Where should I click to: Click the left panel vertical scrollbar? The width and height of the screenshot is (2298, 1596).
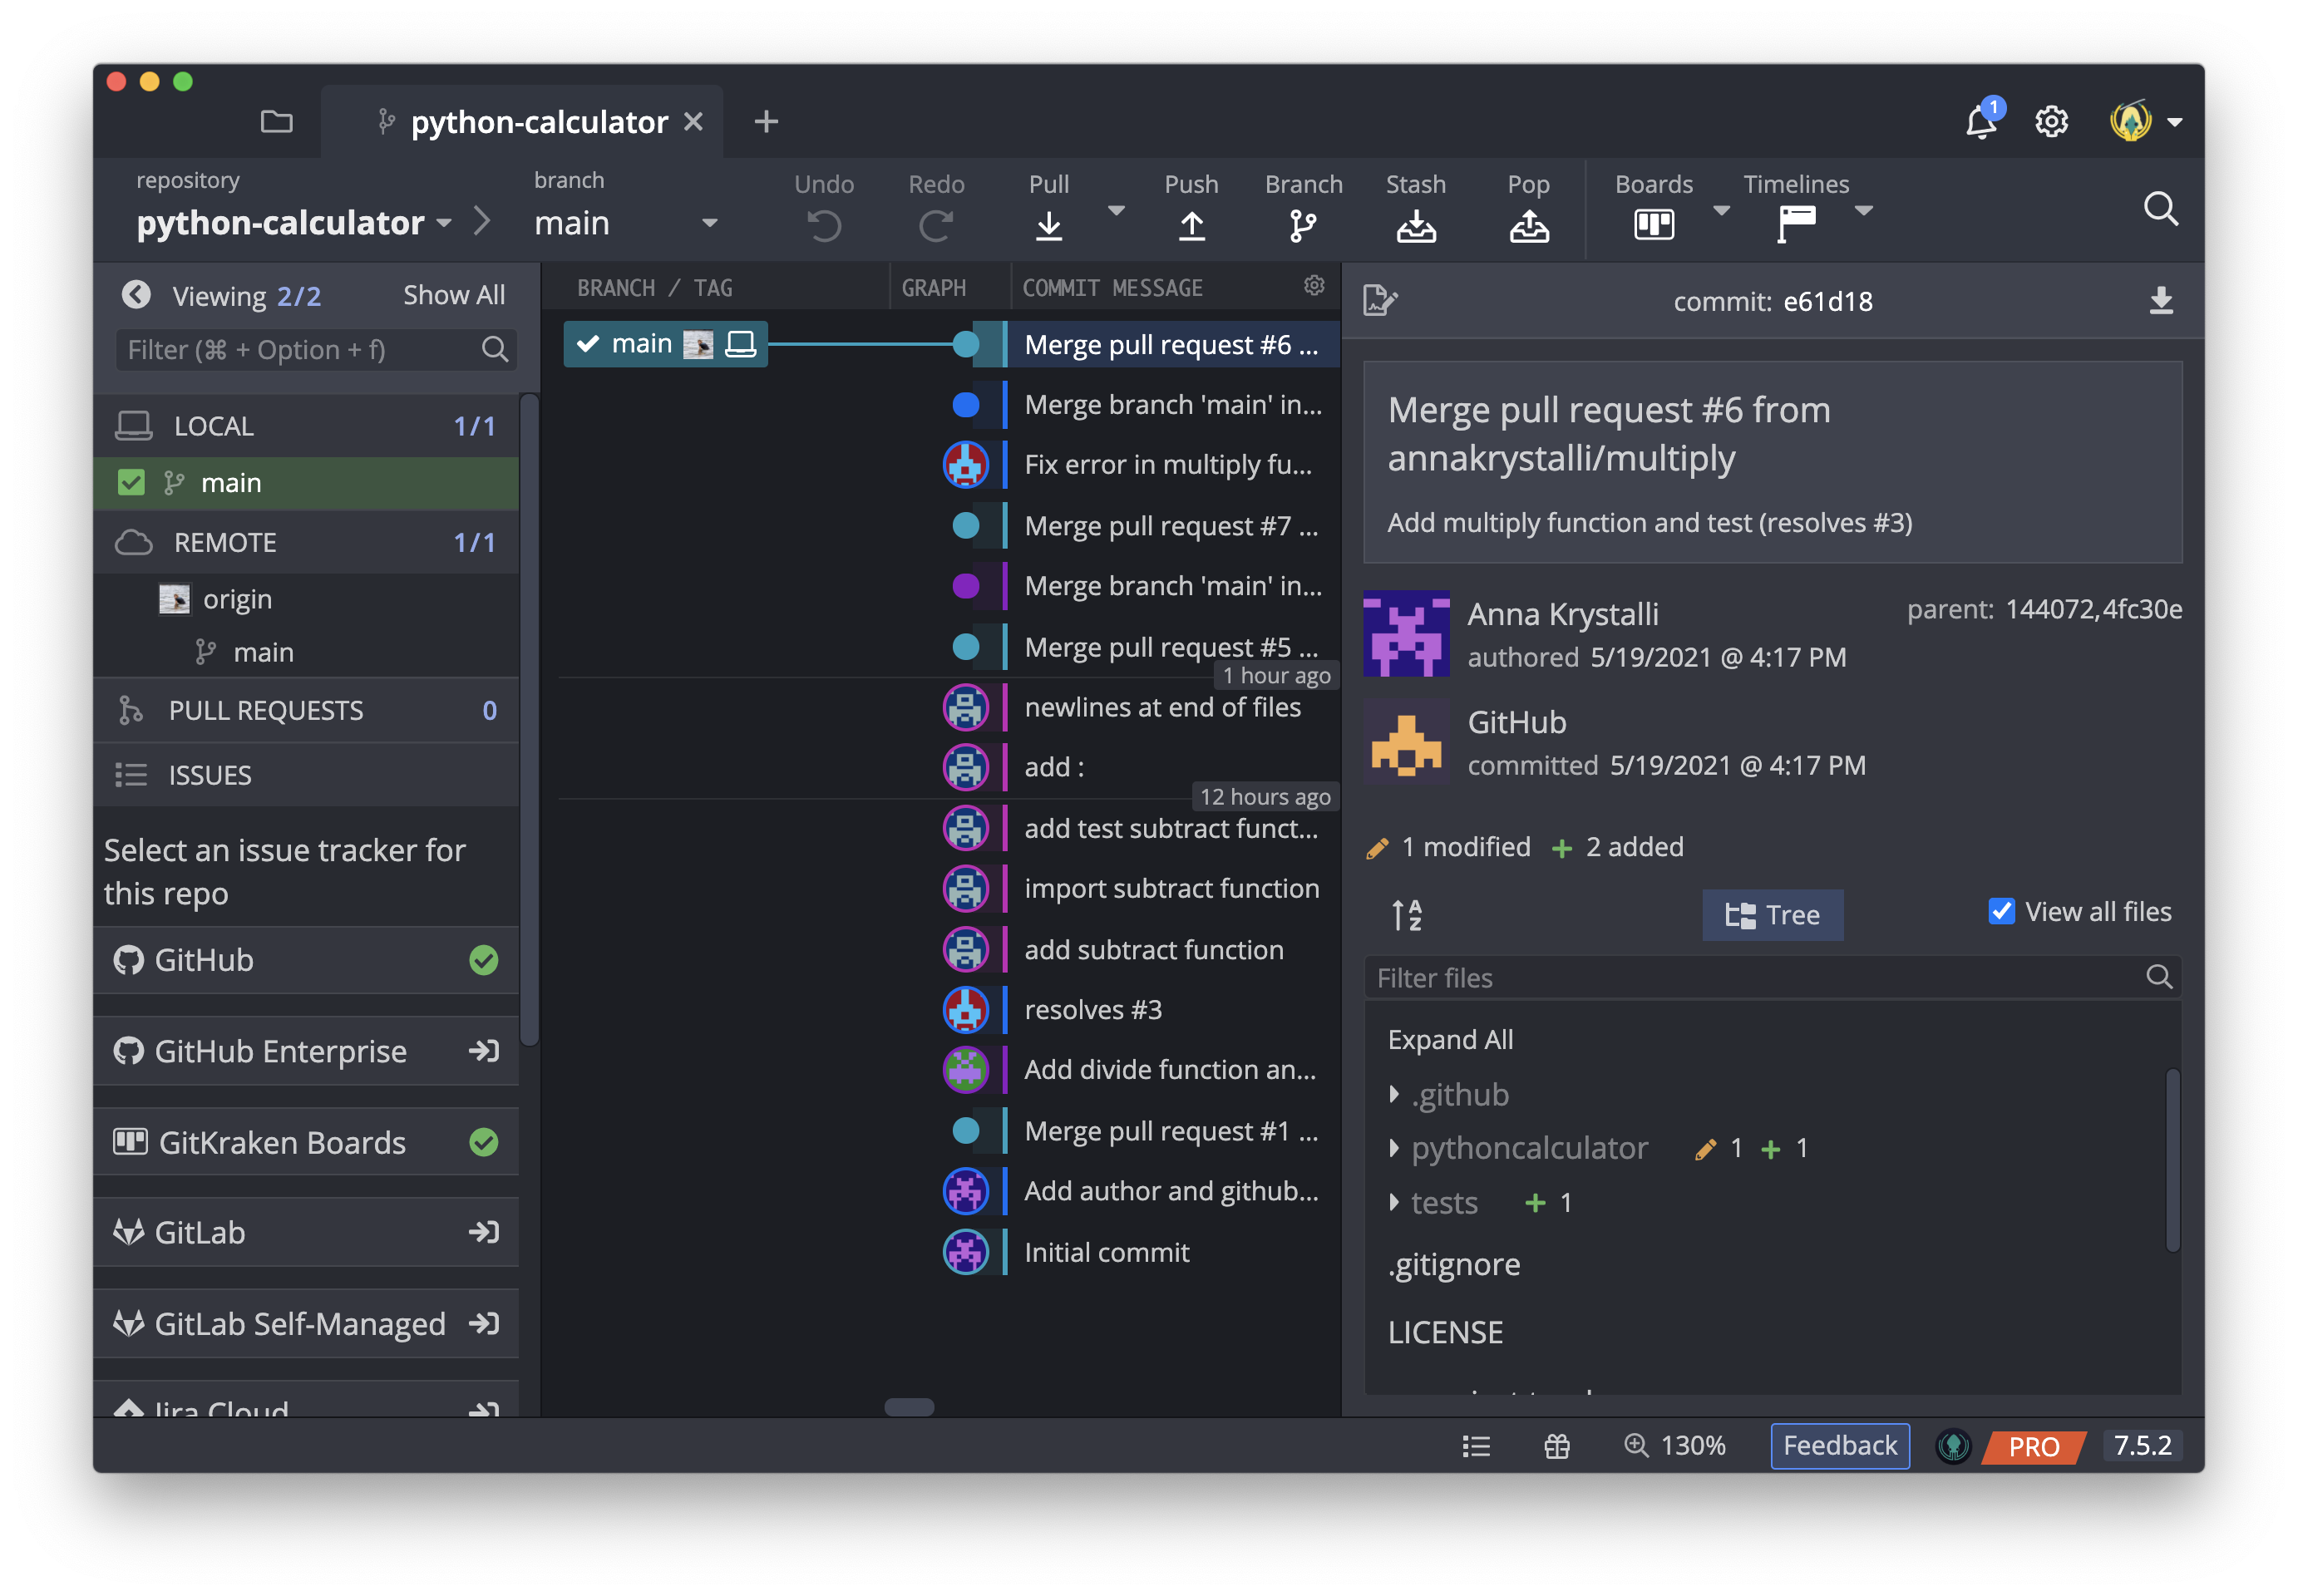(529, 720)
